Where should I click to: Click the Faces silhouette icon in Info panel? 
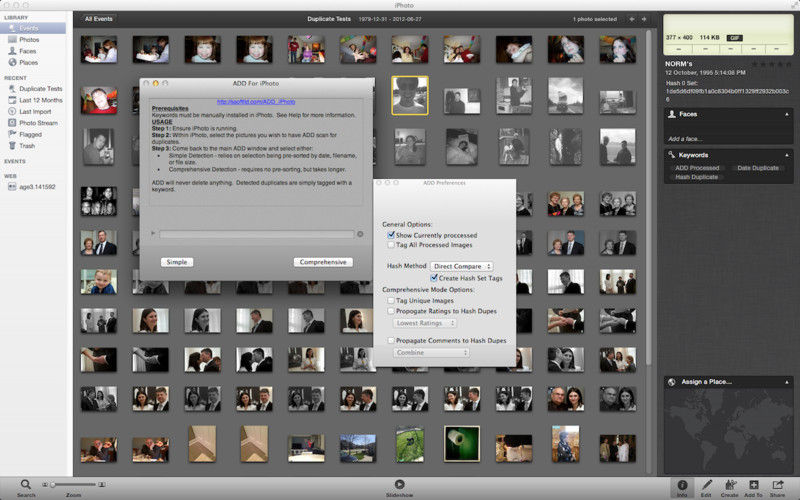[x=672, y=114]
